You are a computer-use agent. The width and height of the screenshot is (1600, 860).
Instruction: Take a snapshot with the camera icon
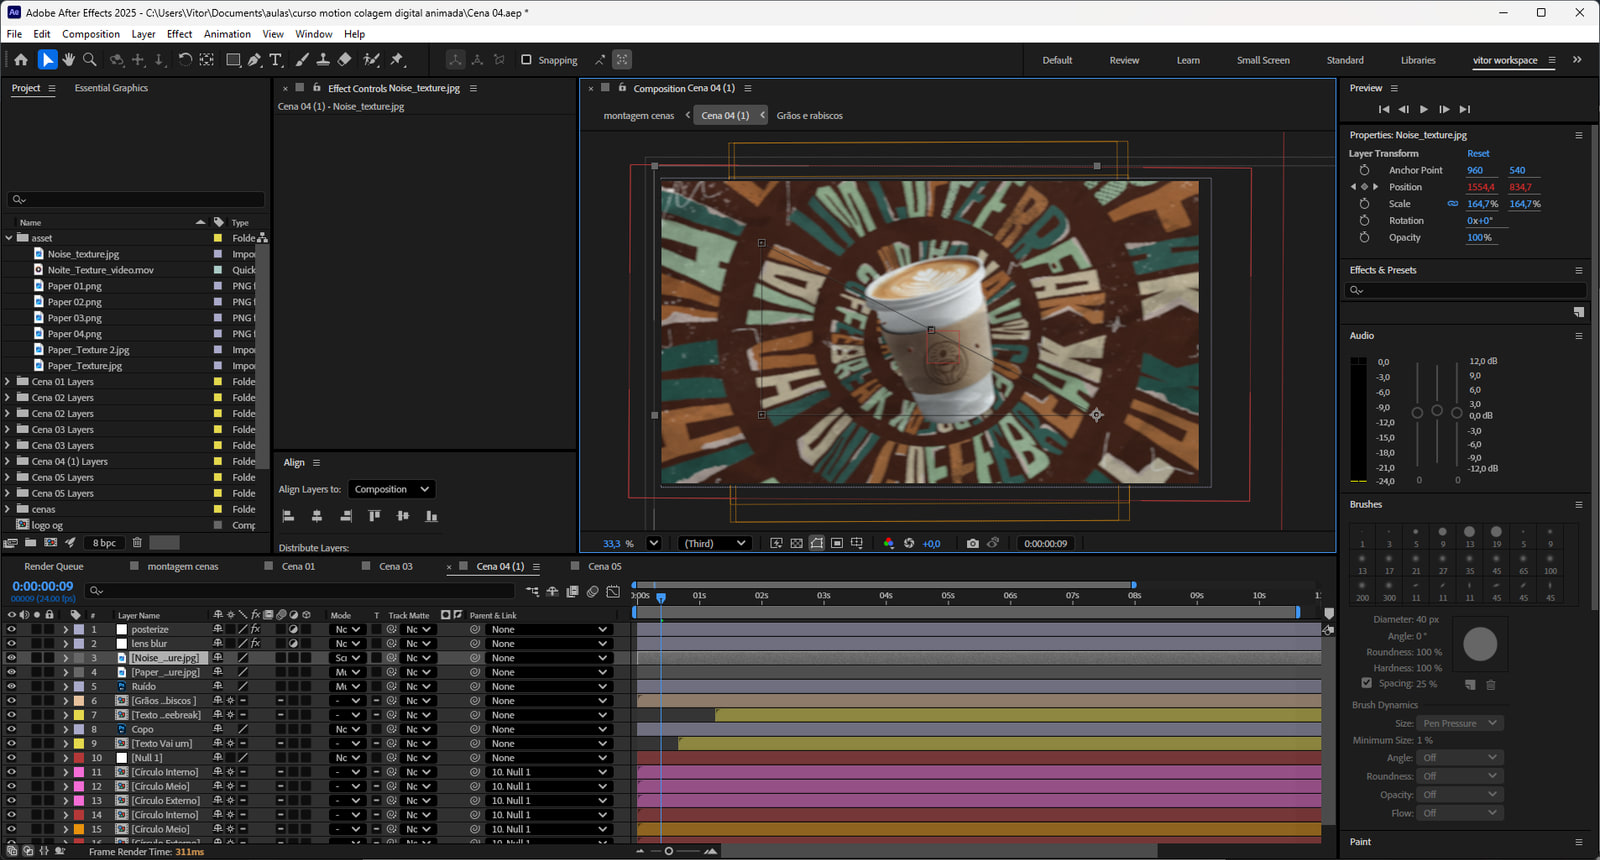point(972,543)
